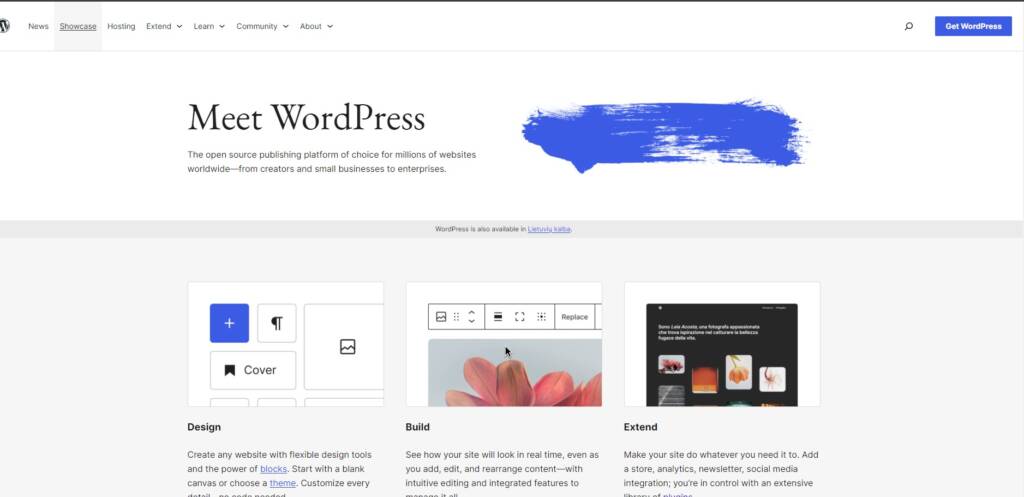1024x497 pixels.
Task: Click the Cover block button
Action: point(253,370)
